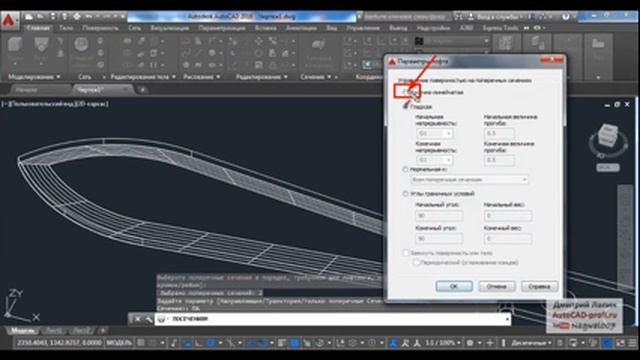This screenshot has height=360, width=640.
Task: Switch to the Тело ribbon tab
Action: coord(66,28)
